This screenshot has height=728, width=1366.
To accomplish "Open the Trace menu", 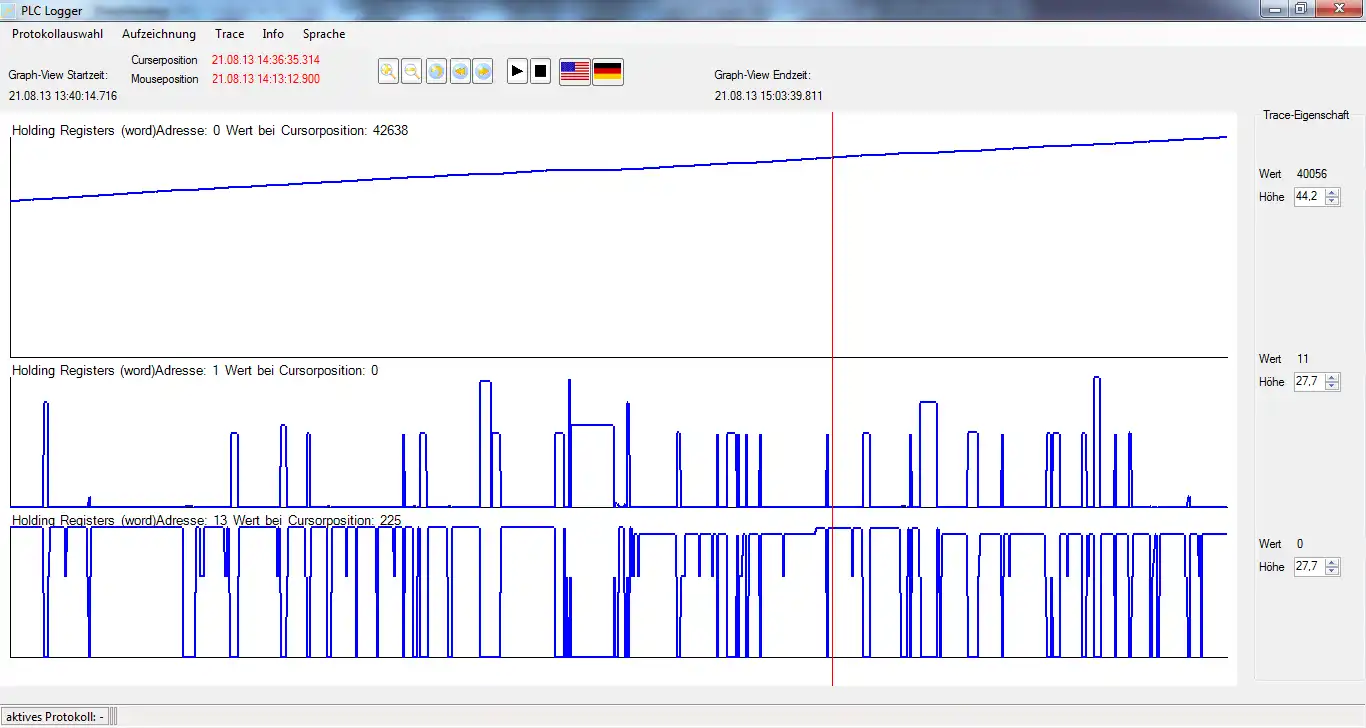I will click(x=229, y=34).
